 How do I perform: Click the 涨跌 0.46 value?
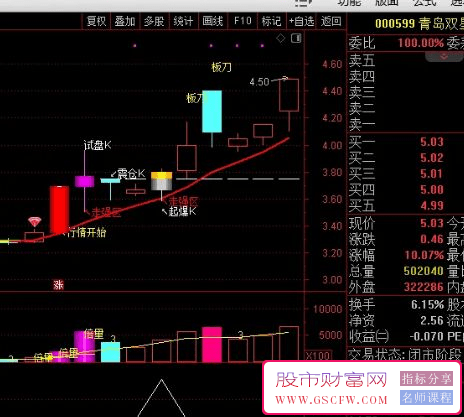432,239
